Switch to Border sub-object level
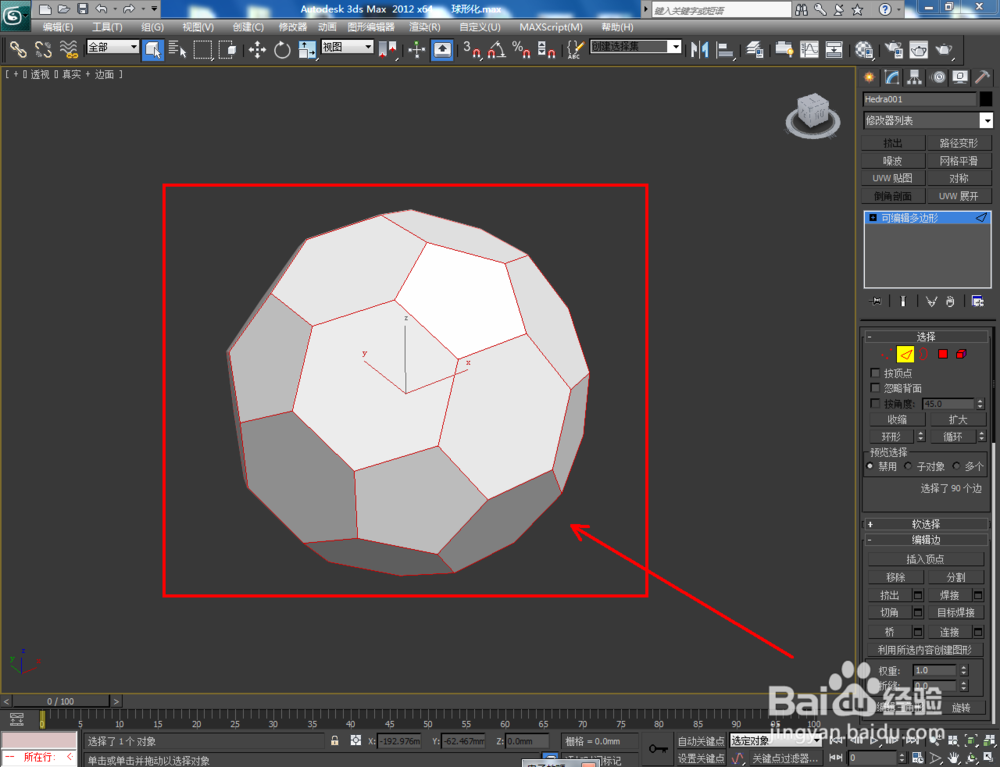This screenshot has width=1000, height=767. point(924,354)
